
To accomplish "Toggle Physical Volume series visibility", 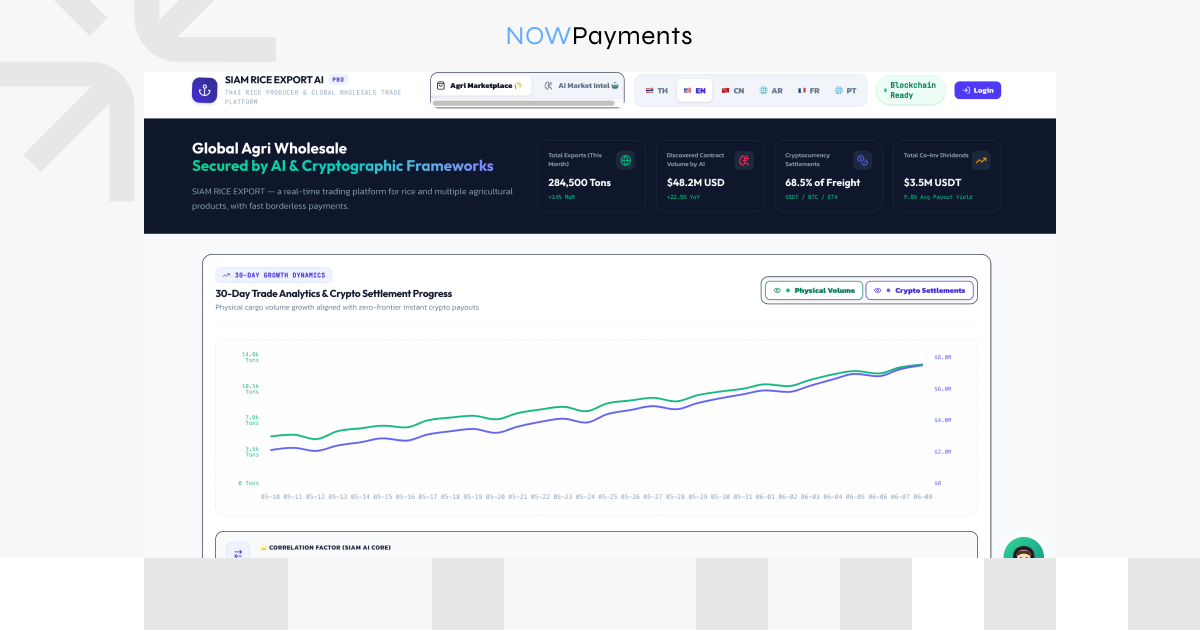I will tap(812, 290).
